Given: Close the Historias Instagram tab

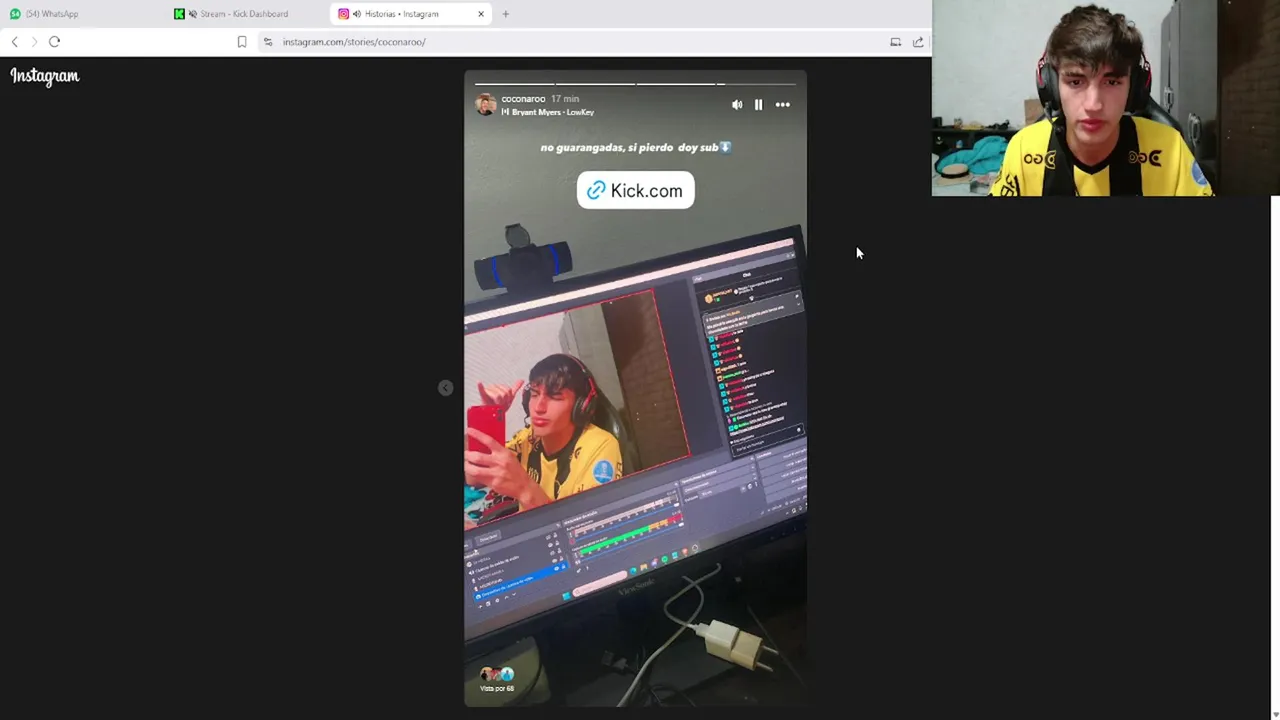Looking at the screenshot, I should click(481, 14).
